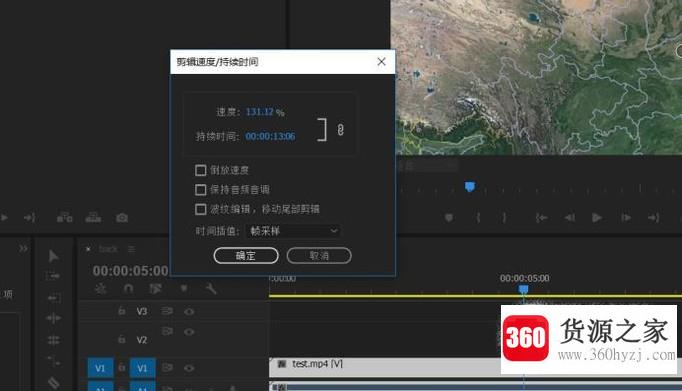Toggle V1 track output eye

(189, 368)
